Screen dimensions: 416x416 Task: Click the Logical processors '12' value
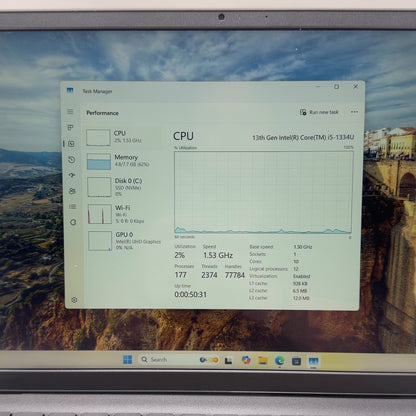click(296, 269)
